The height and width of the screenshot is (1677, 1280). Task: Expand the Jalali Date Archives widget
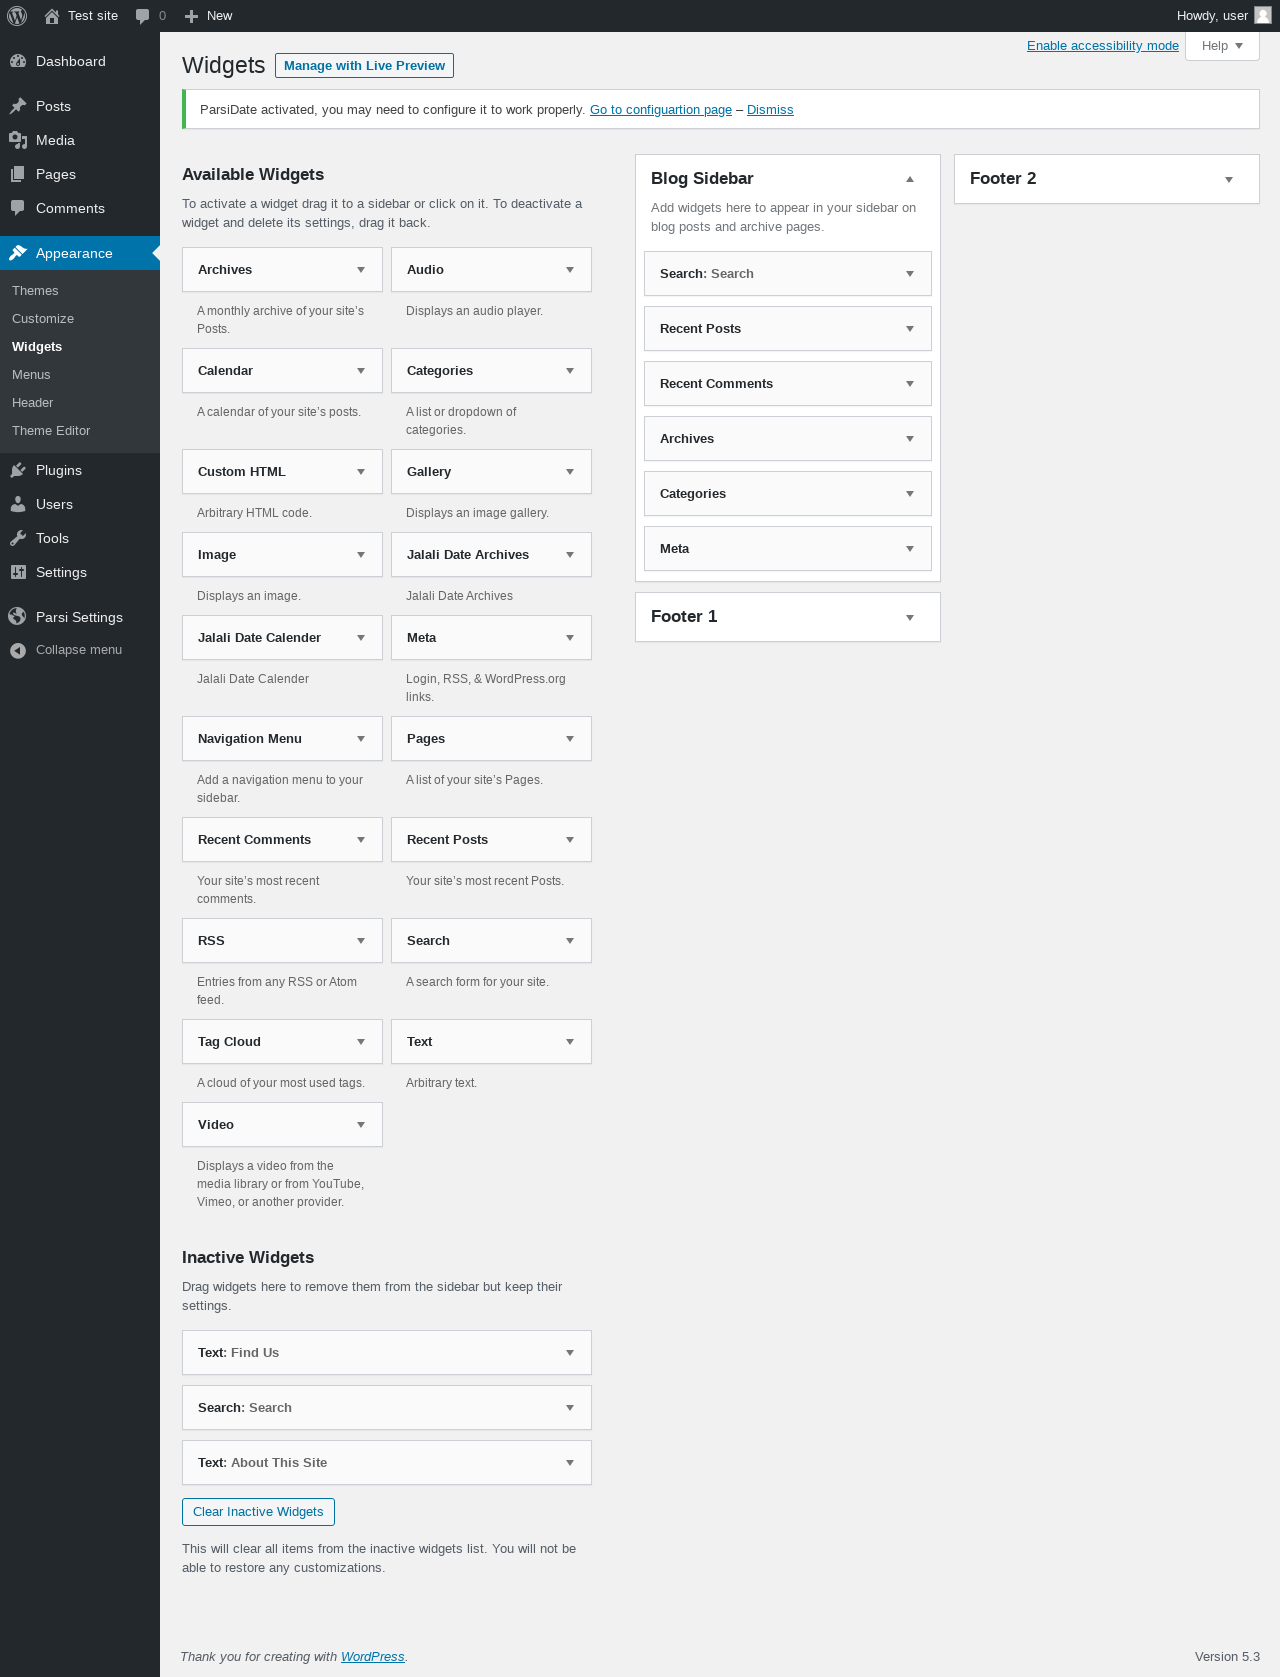(x=570, y=555)
